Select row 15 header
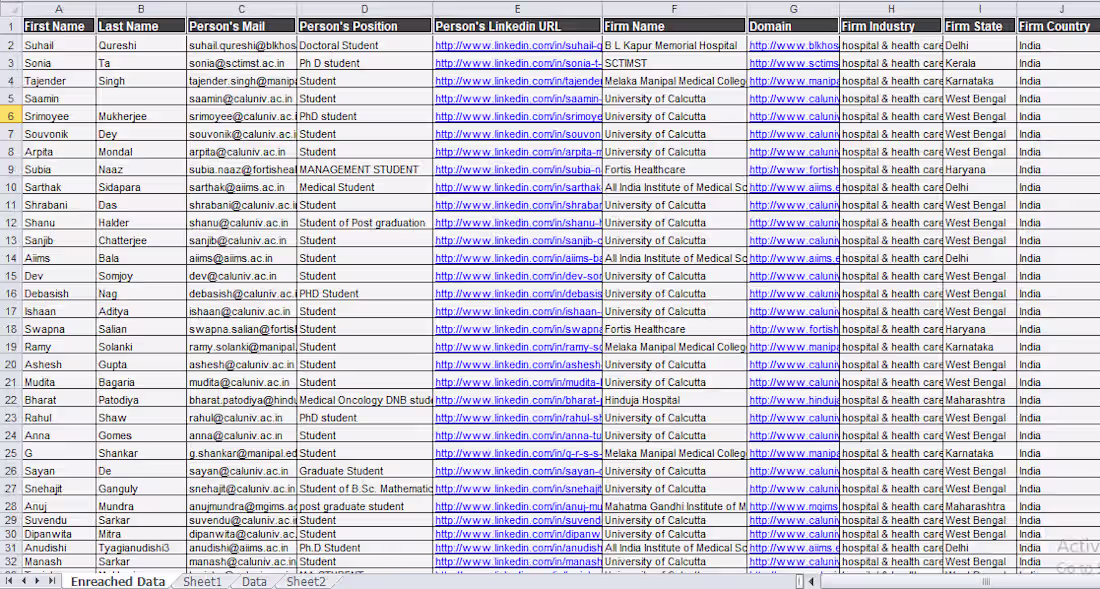This screenshot has width=1100, height=589. pos(11,276)
